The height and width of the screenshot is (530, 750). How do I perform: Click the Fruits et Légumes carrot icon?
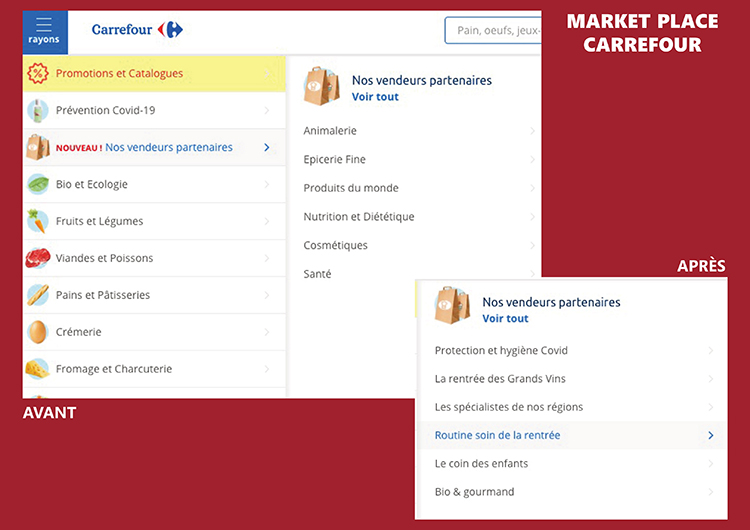37,221
